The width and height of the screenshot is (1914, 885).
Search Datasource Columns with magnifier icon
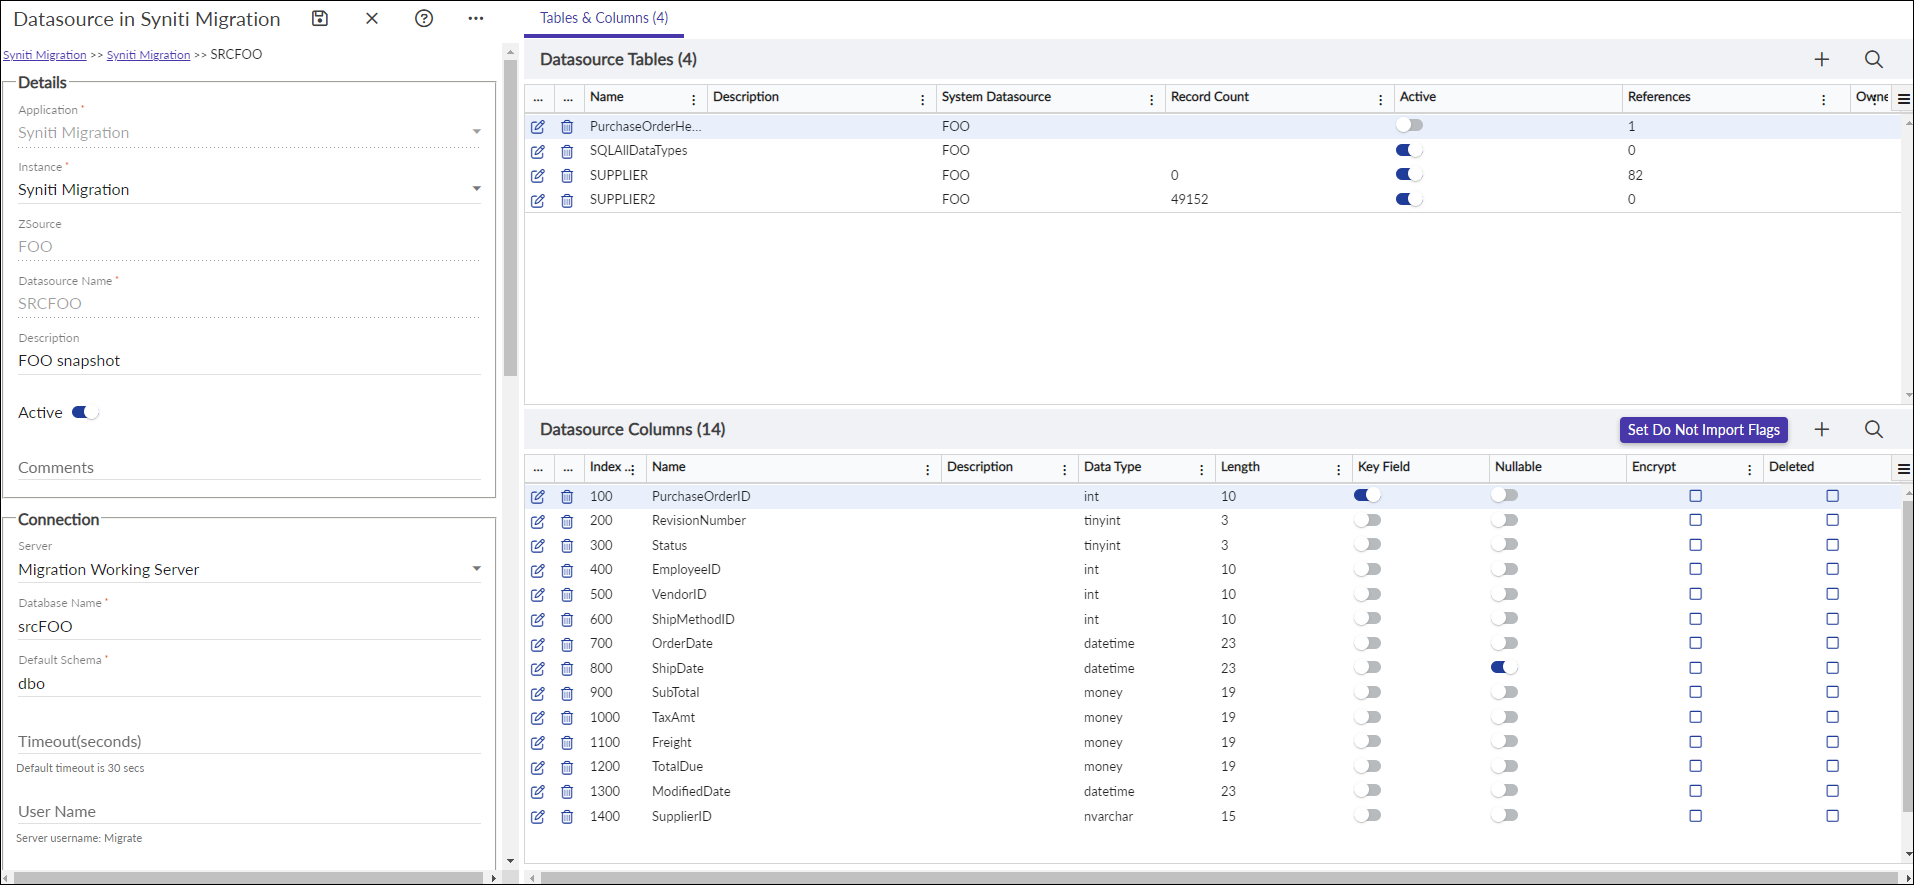[x=1874, y=429]
